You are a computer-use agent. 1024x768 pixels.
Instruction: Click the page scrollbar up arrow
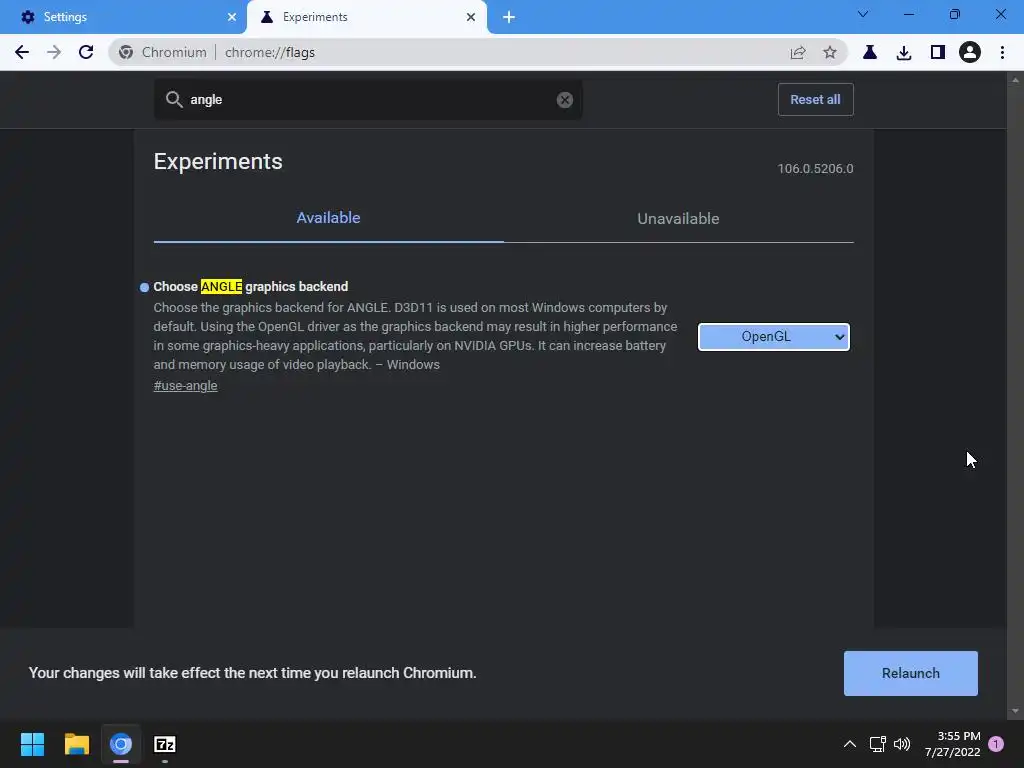(x=1015, y=80)
